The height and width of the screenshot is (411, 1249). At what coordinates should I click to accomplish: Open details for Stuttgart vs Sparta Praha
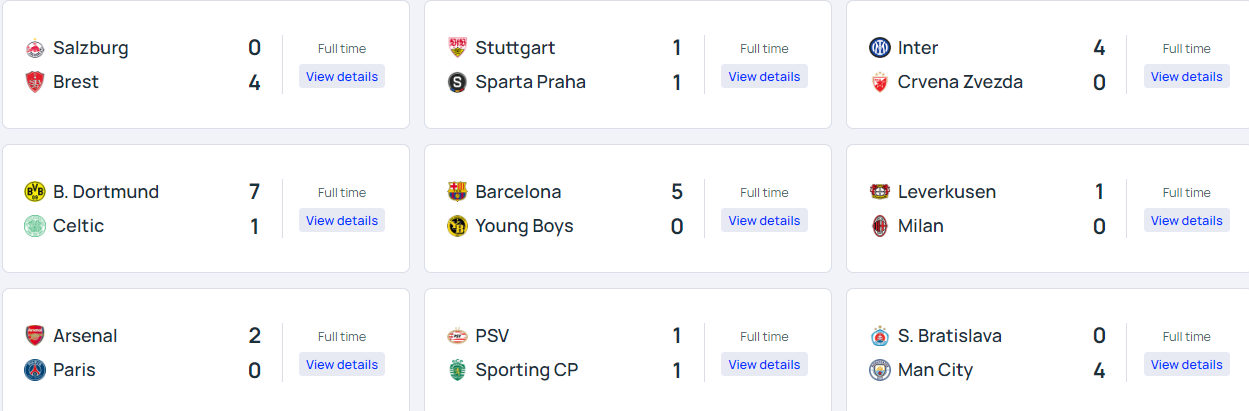click(764, 76)
